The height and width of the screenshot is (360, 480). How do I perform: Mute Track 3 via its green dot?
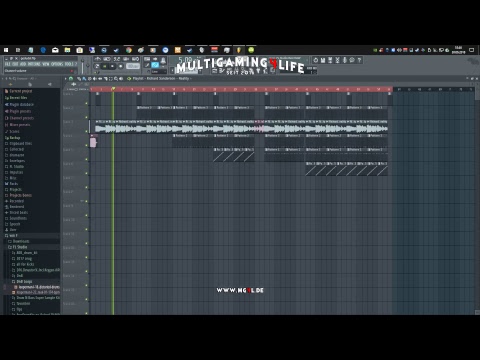(86, 131)
